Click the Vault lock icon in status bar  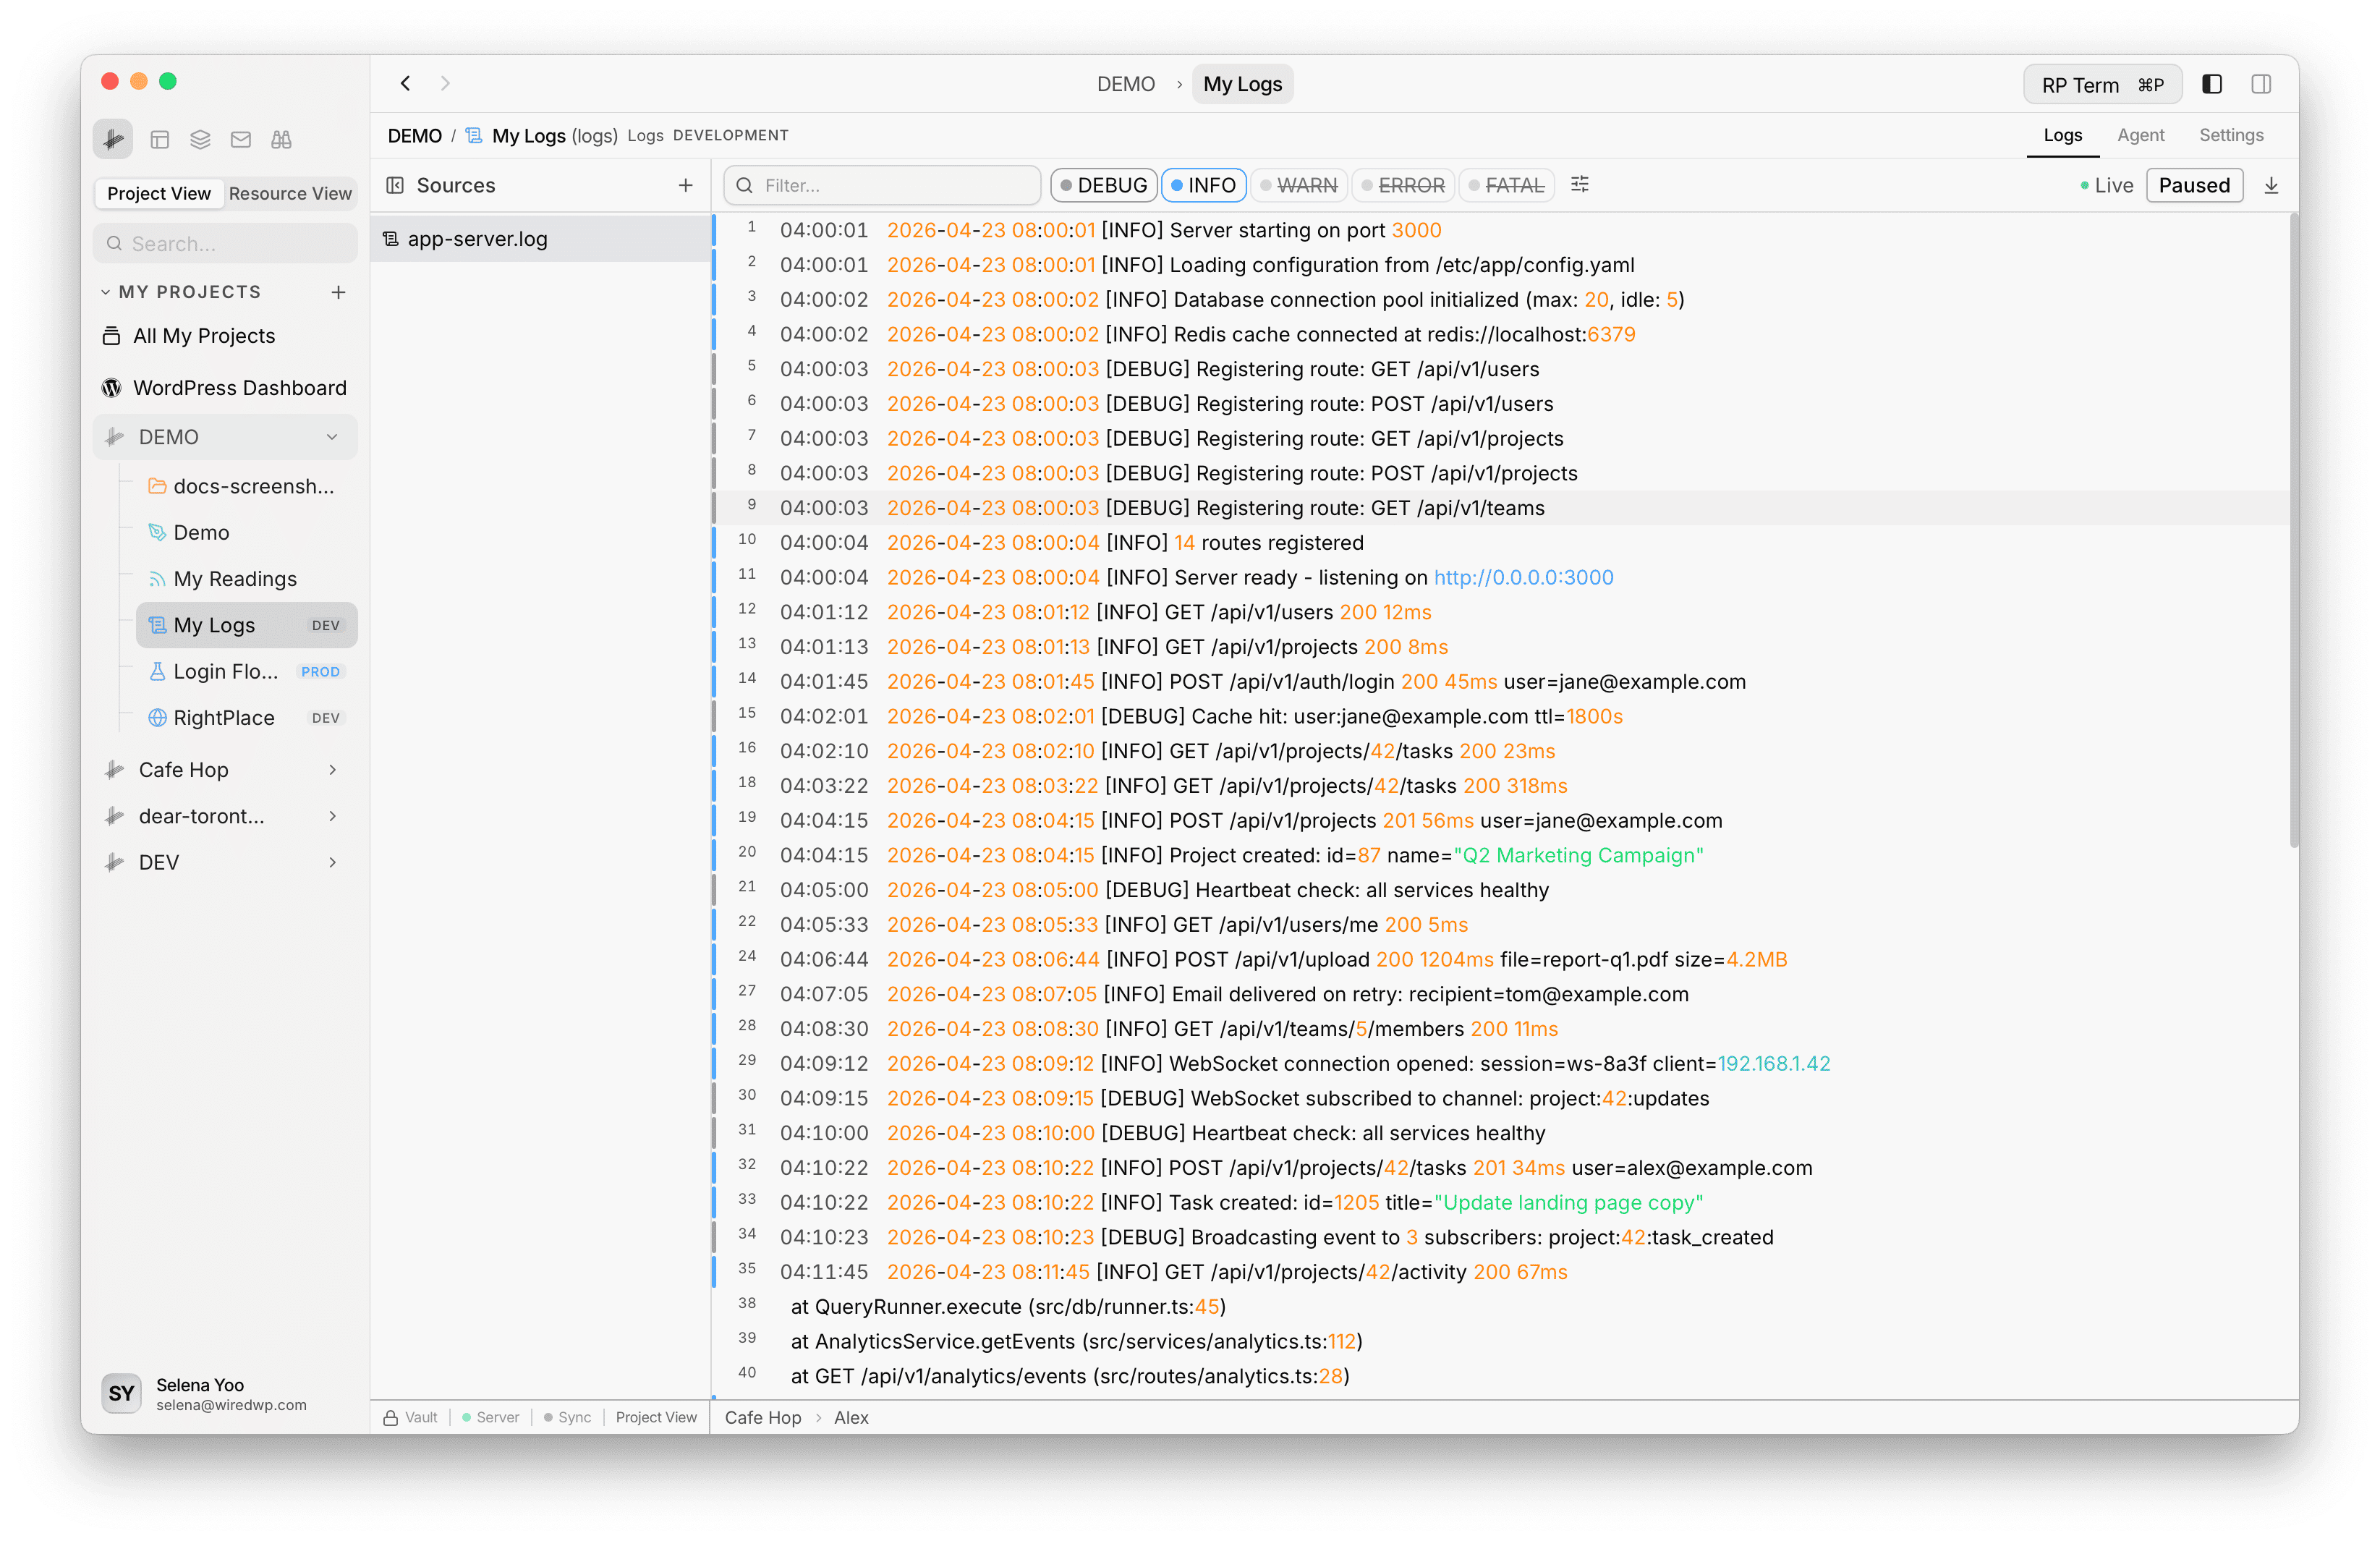[x=391, y=1417]
